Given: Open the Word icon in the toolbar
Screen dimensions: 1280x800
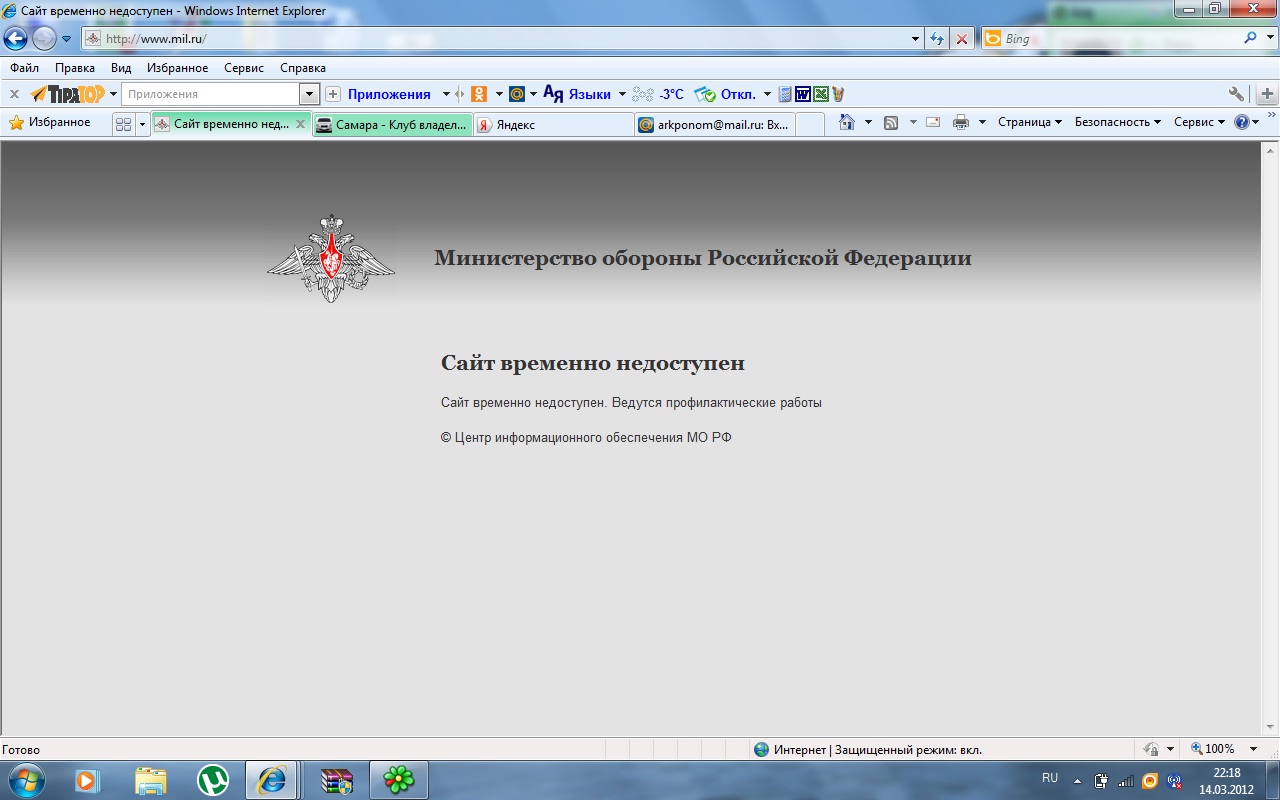Looking at the screenshot, I should 803,94.
